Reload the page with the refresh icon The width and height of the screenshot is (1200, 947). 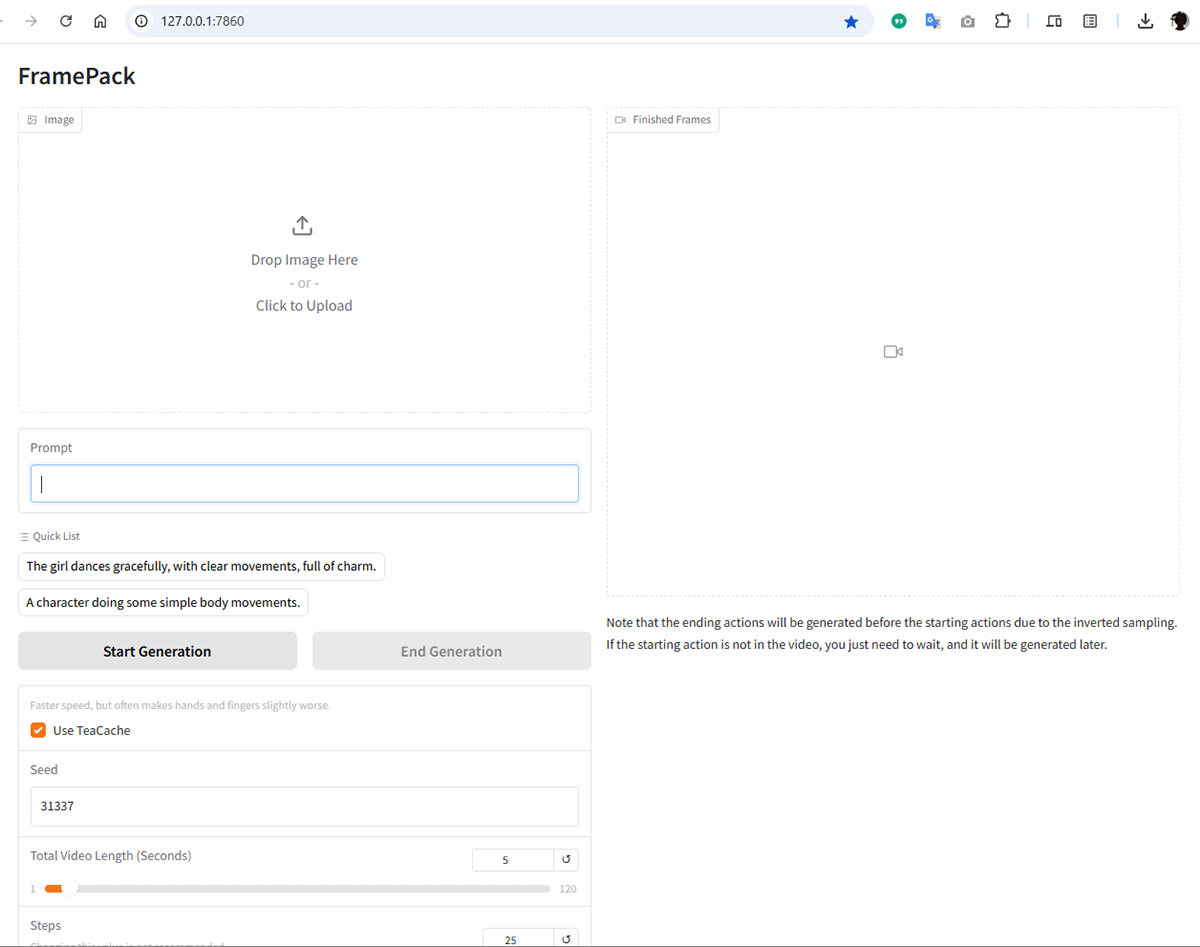tap(66, 21)
